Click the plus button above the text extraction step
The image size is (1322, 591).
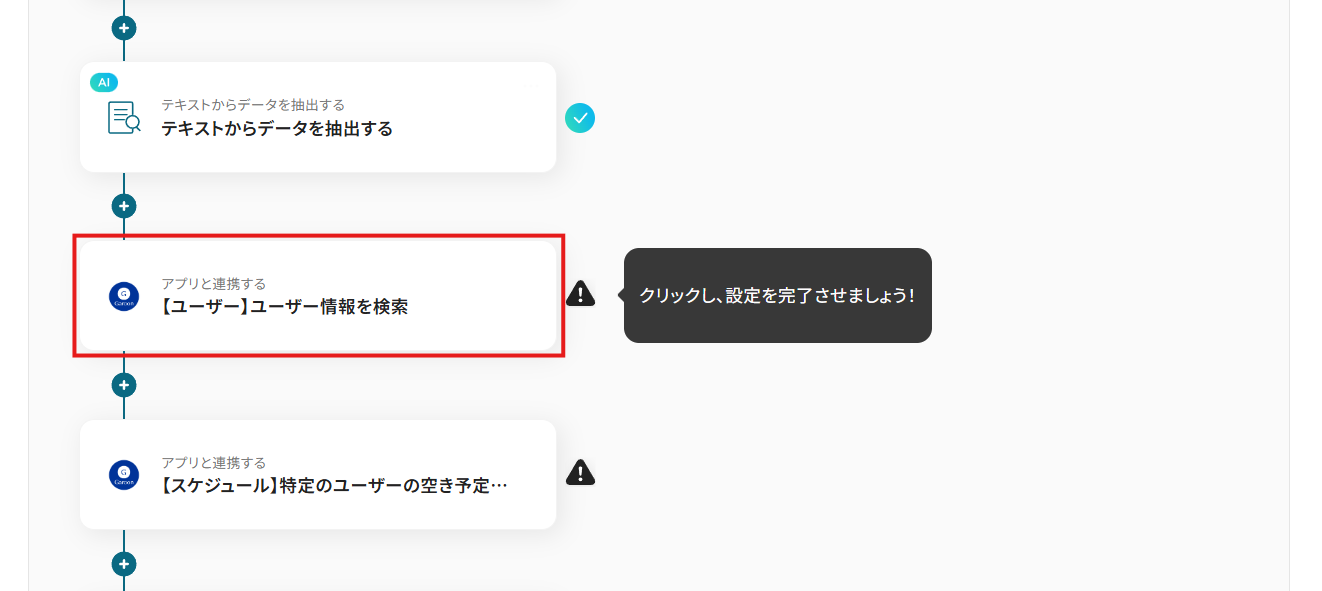124,28
